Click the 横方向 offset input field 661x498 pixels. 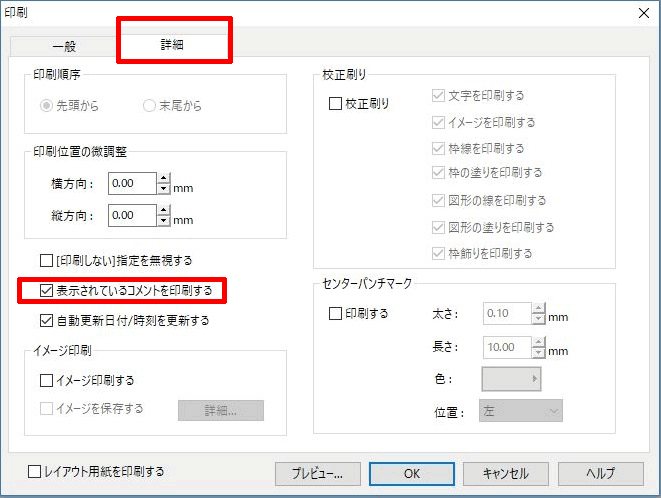[132, 183]
